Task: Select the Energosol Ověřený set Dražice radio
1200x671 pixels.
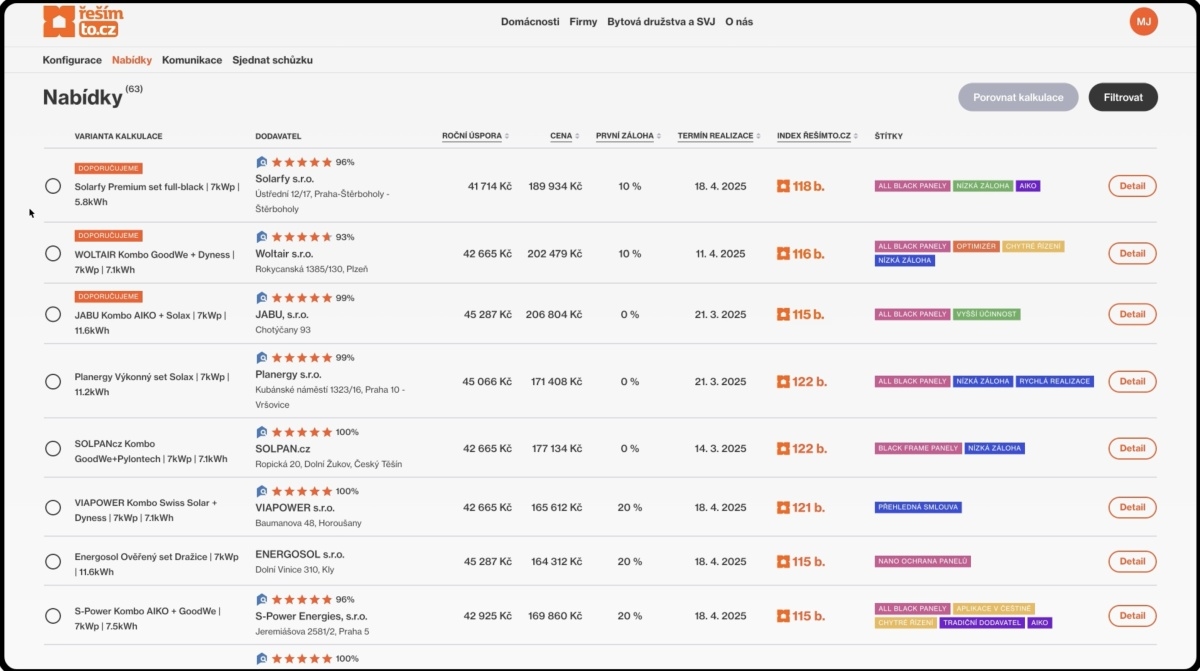Action: (53, 562)
